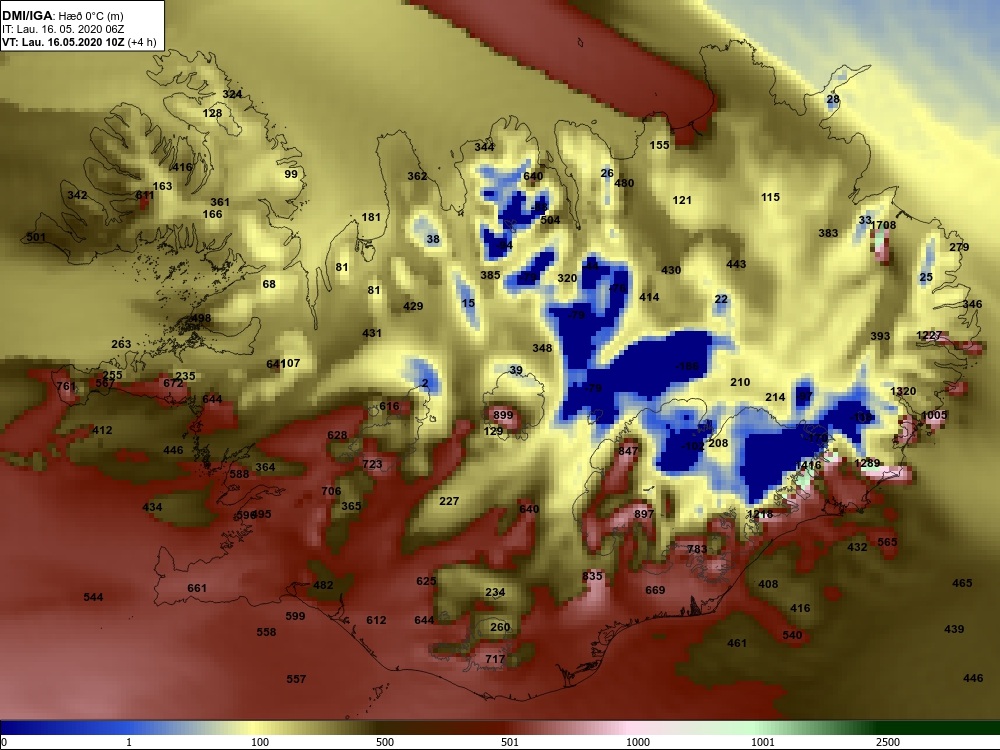1000x750 pixels.
Task: Click the map value '482'
Action: pyautogui.click(x=323, y=585)
